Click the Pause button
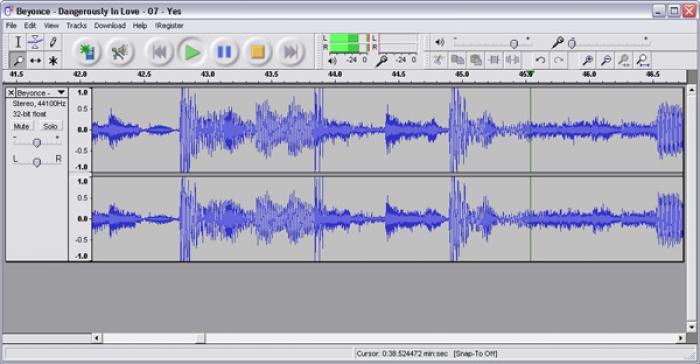The height and width of the screenshot is (364, 700). coord(225,52)
